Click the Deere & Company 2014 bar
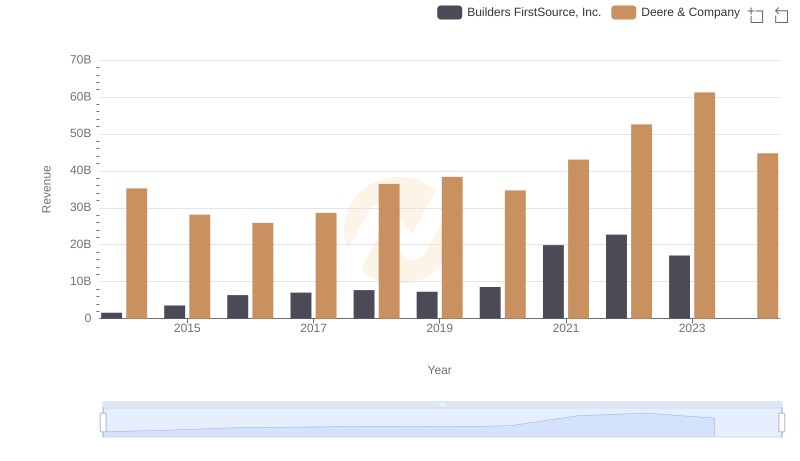The height and width of the screenshot is (461, 800). coord(137,253)
